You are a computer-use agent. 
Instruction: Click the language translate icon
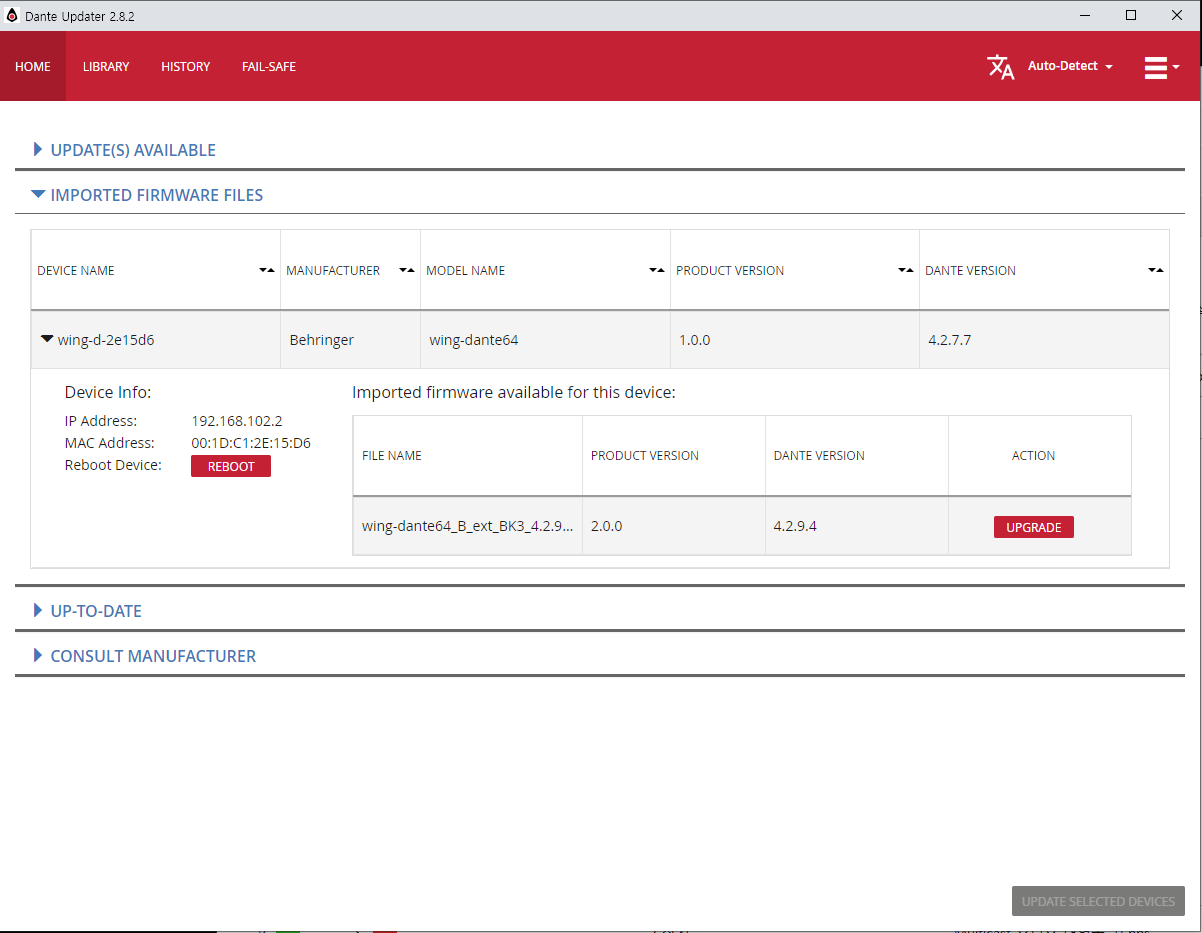1000,67
